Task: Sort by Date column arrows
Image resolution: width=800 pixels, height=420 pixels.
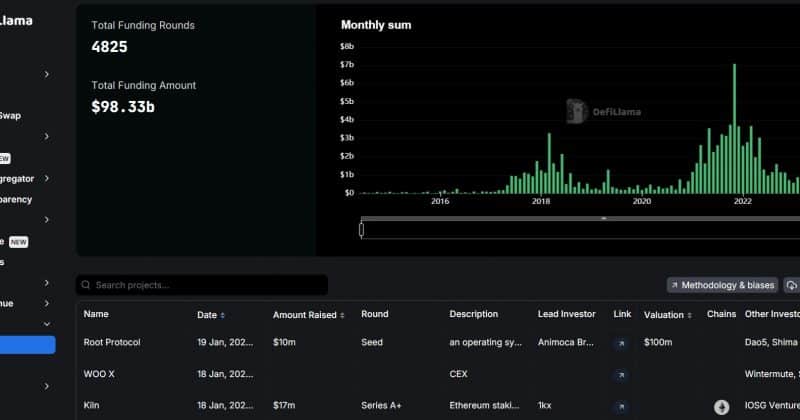Action: tap(222, 315)
